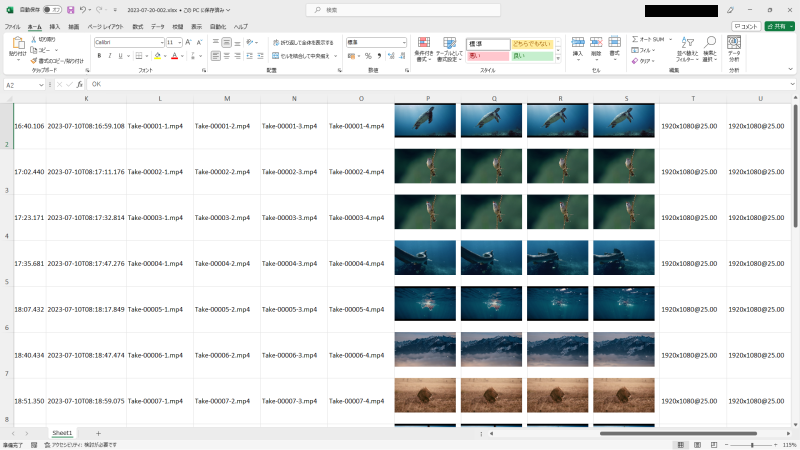This screenshot has width=800, height=450.
Task: Expand the cell styles gallery
Action: (558, 59)
